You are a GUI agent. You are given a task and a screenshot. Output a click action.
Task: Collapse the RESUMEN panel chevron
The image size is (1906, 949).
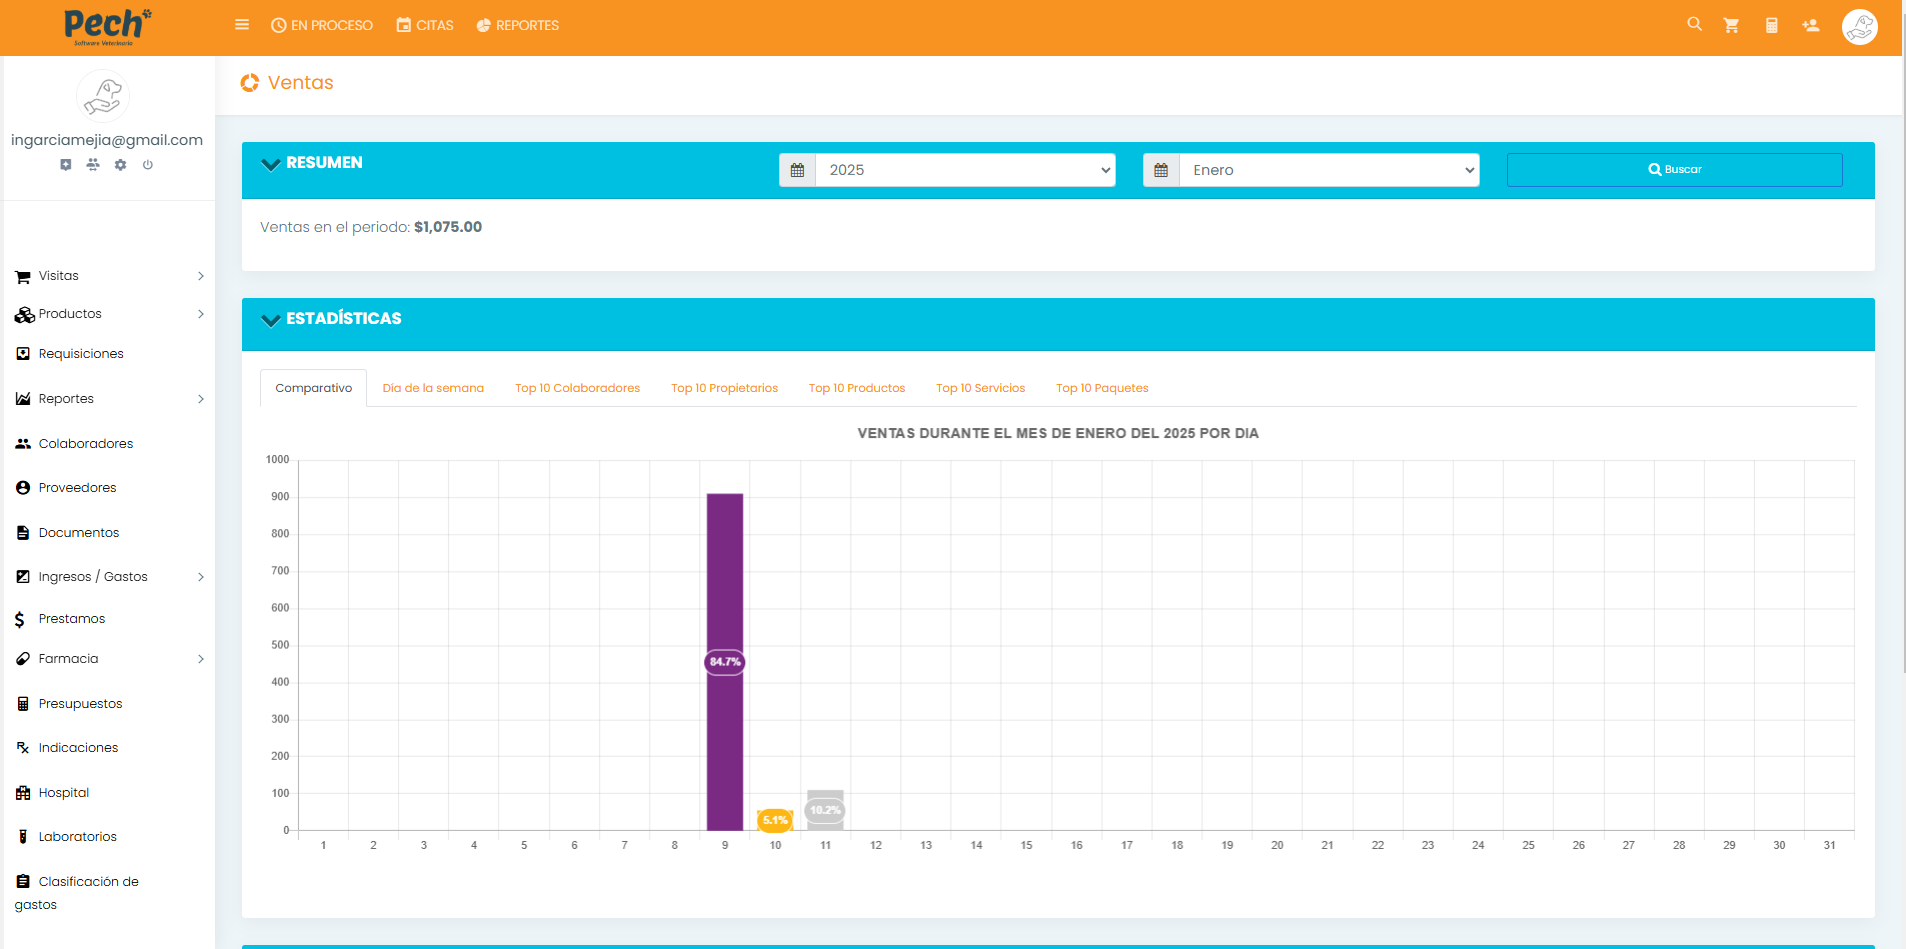point(270,164)
